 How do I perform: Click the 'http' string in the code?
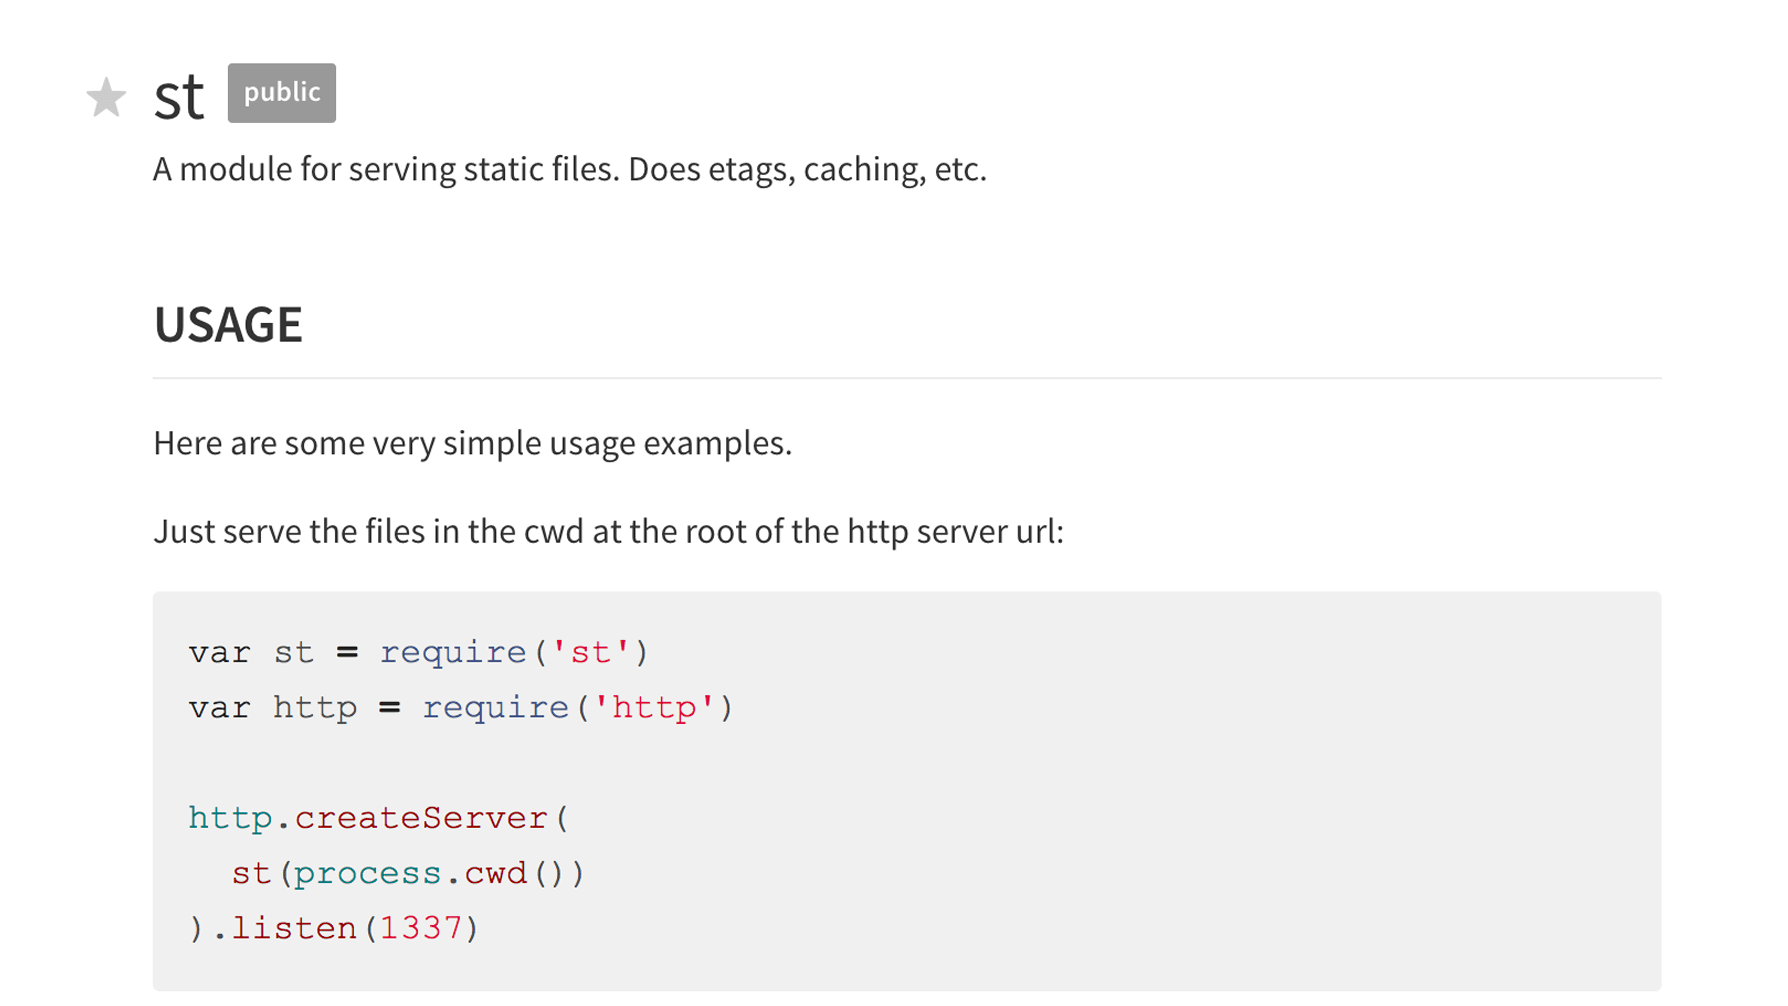(654, 708)
